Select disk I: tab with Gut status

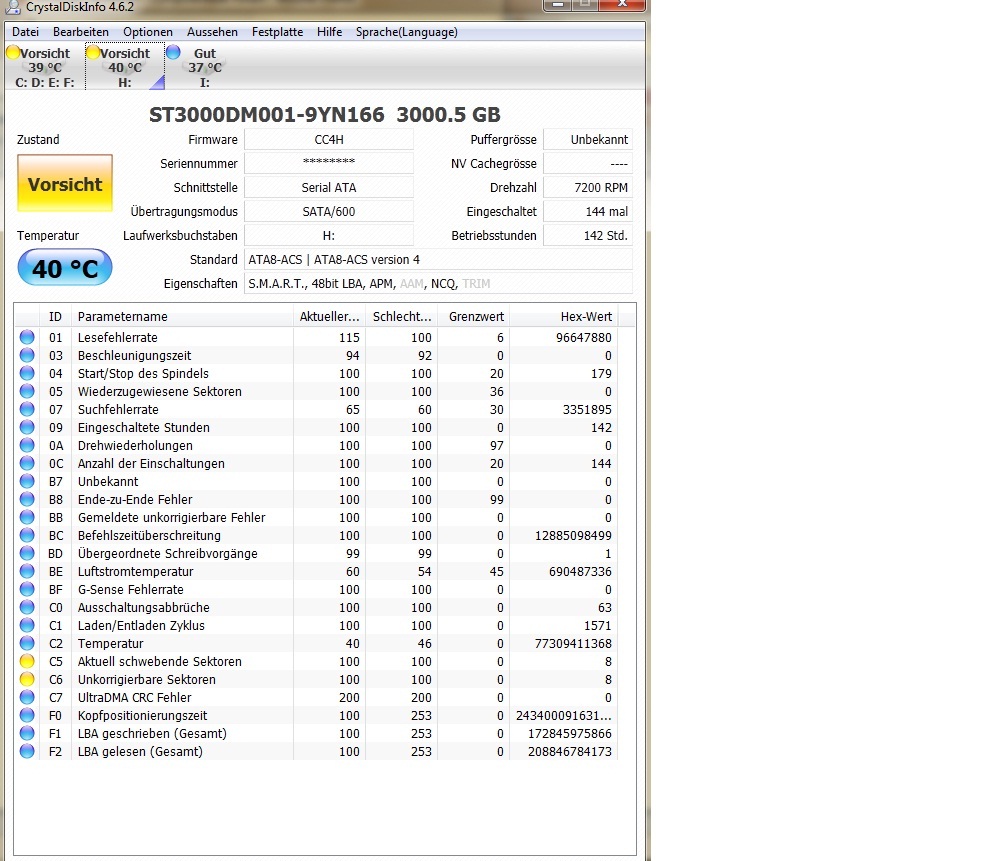tap(204, 67)
